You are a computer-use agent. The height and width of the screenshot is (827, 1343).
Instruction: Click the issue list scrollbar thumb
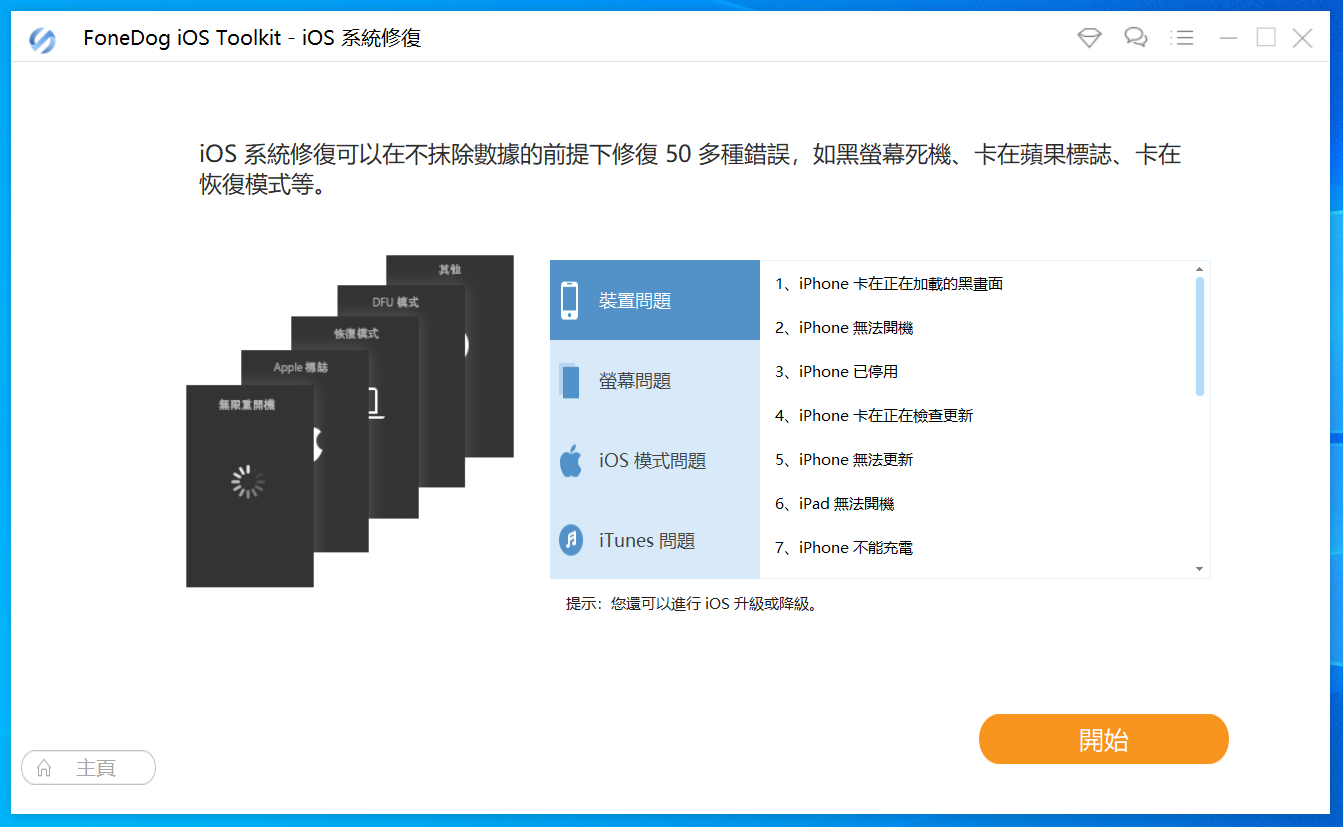[1200, 336]
